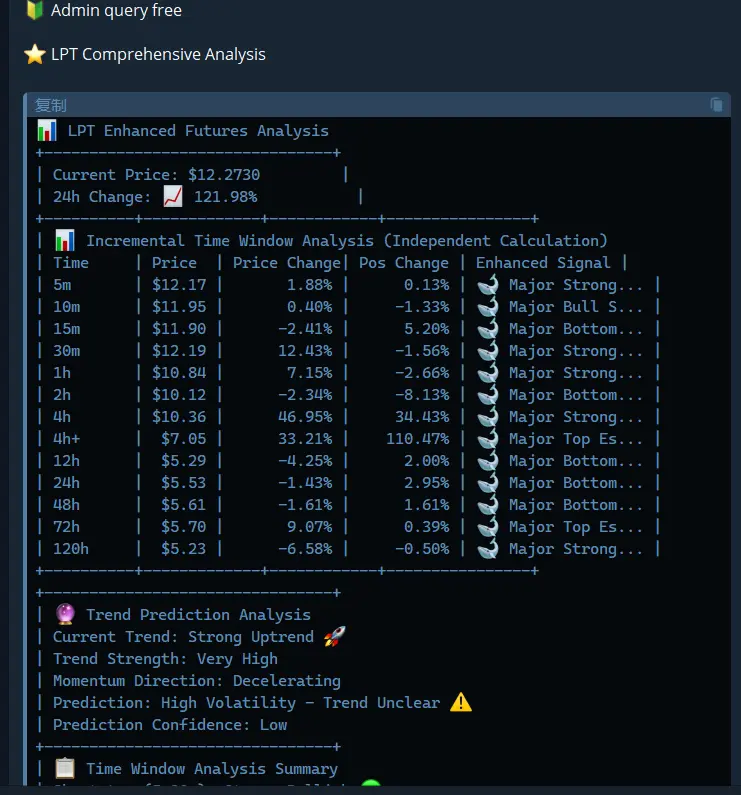Click the whale icon in the 1h row
Screen dimensions: 741x795
click(x=488, y=373)
